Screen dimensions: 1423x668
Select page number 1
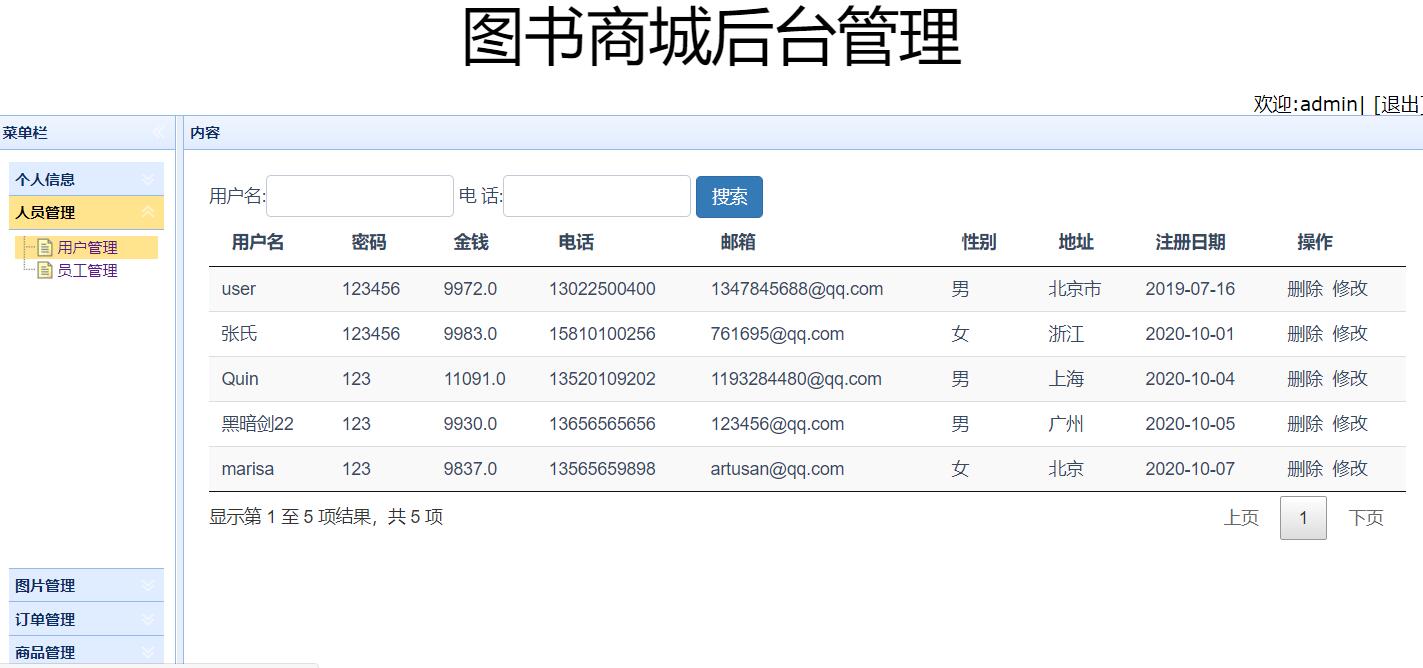point(1303,517)
